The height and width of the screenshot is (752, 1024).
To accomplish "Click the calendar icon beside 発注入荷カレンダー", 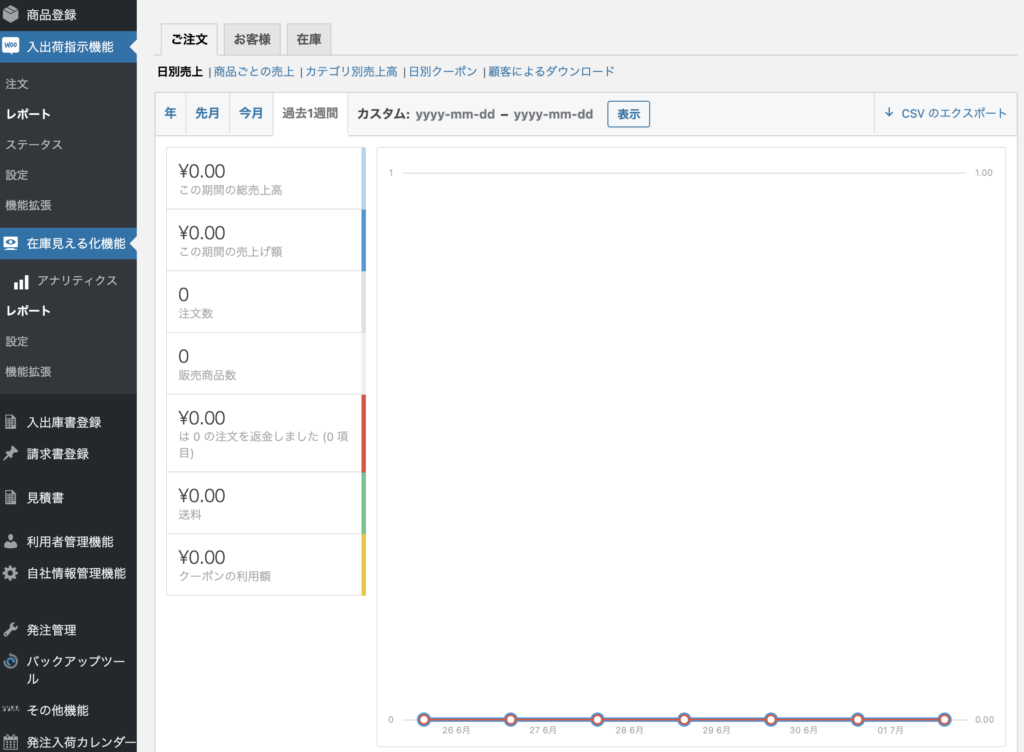I will (11, 742).
